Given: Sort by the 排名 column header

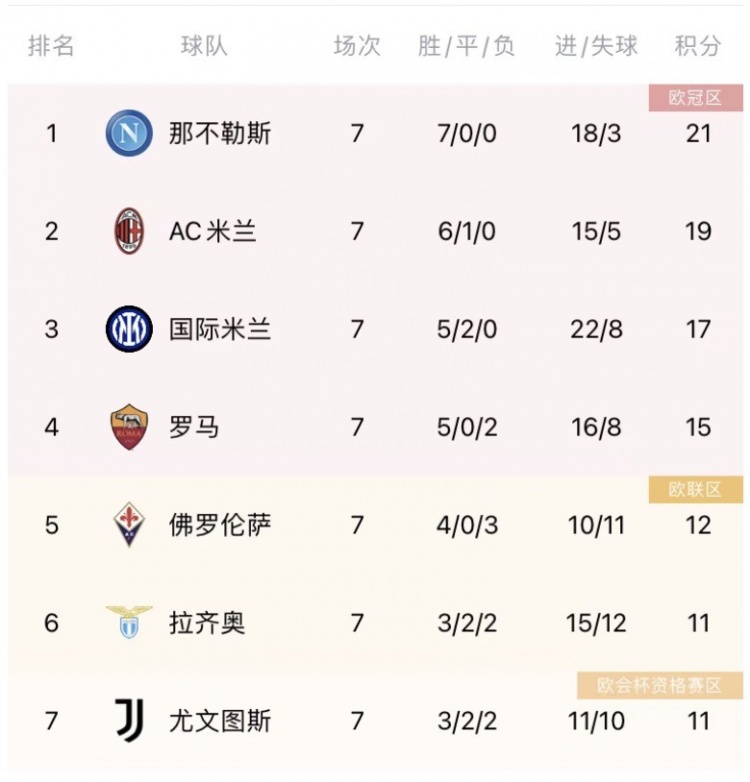Looking at the screenshot, I should pyautogui.click(x=51, y=46).
